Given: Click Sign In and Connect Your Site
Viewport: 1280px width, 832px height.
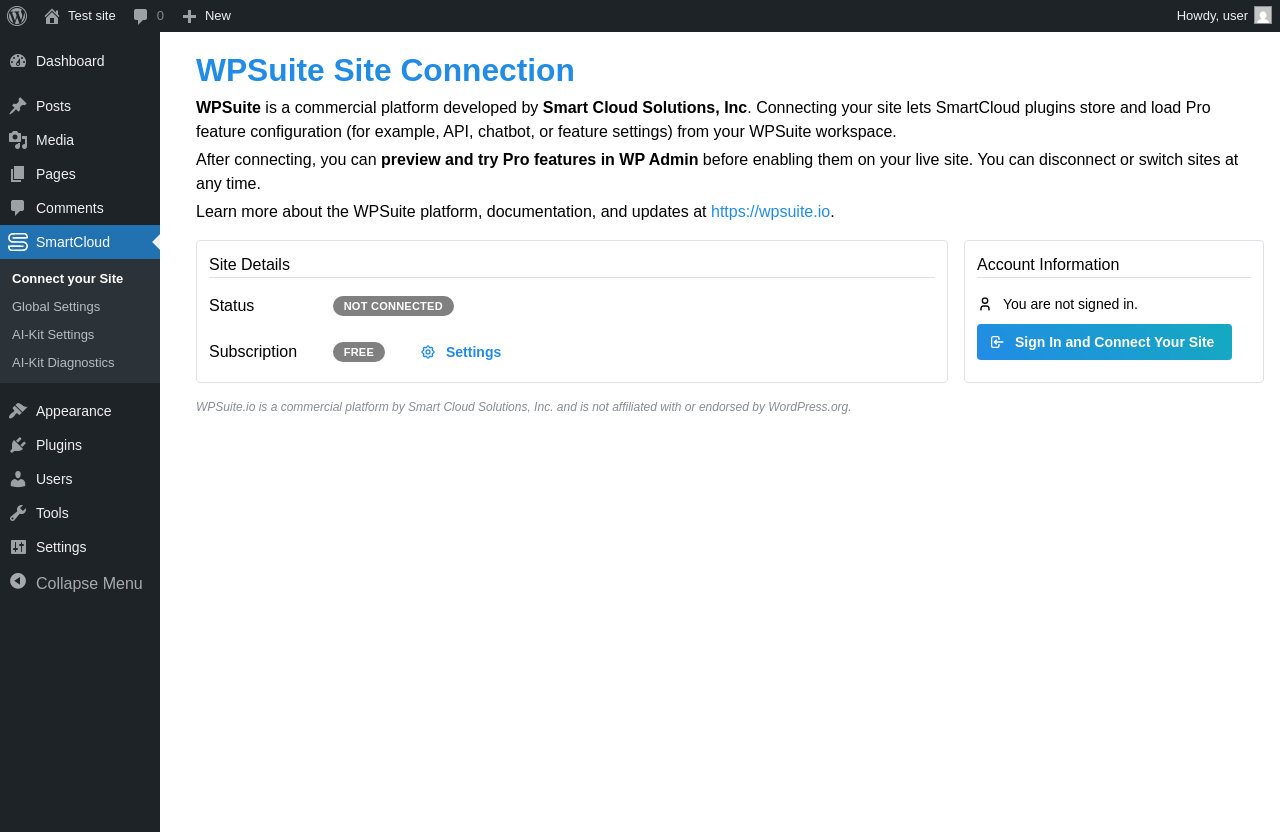Looking at the screenshot, I should tap(1104, 342).
